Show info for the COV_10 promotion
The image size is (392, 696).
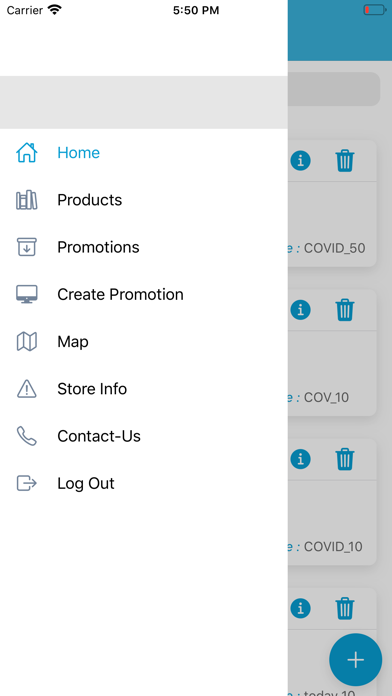pos(301,310)
